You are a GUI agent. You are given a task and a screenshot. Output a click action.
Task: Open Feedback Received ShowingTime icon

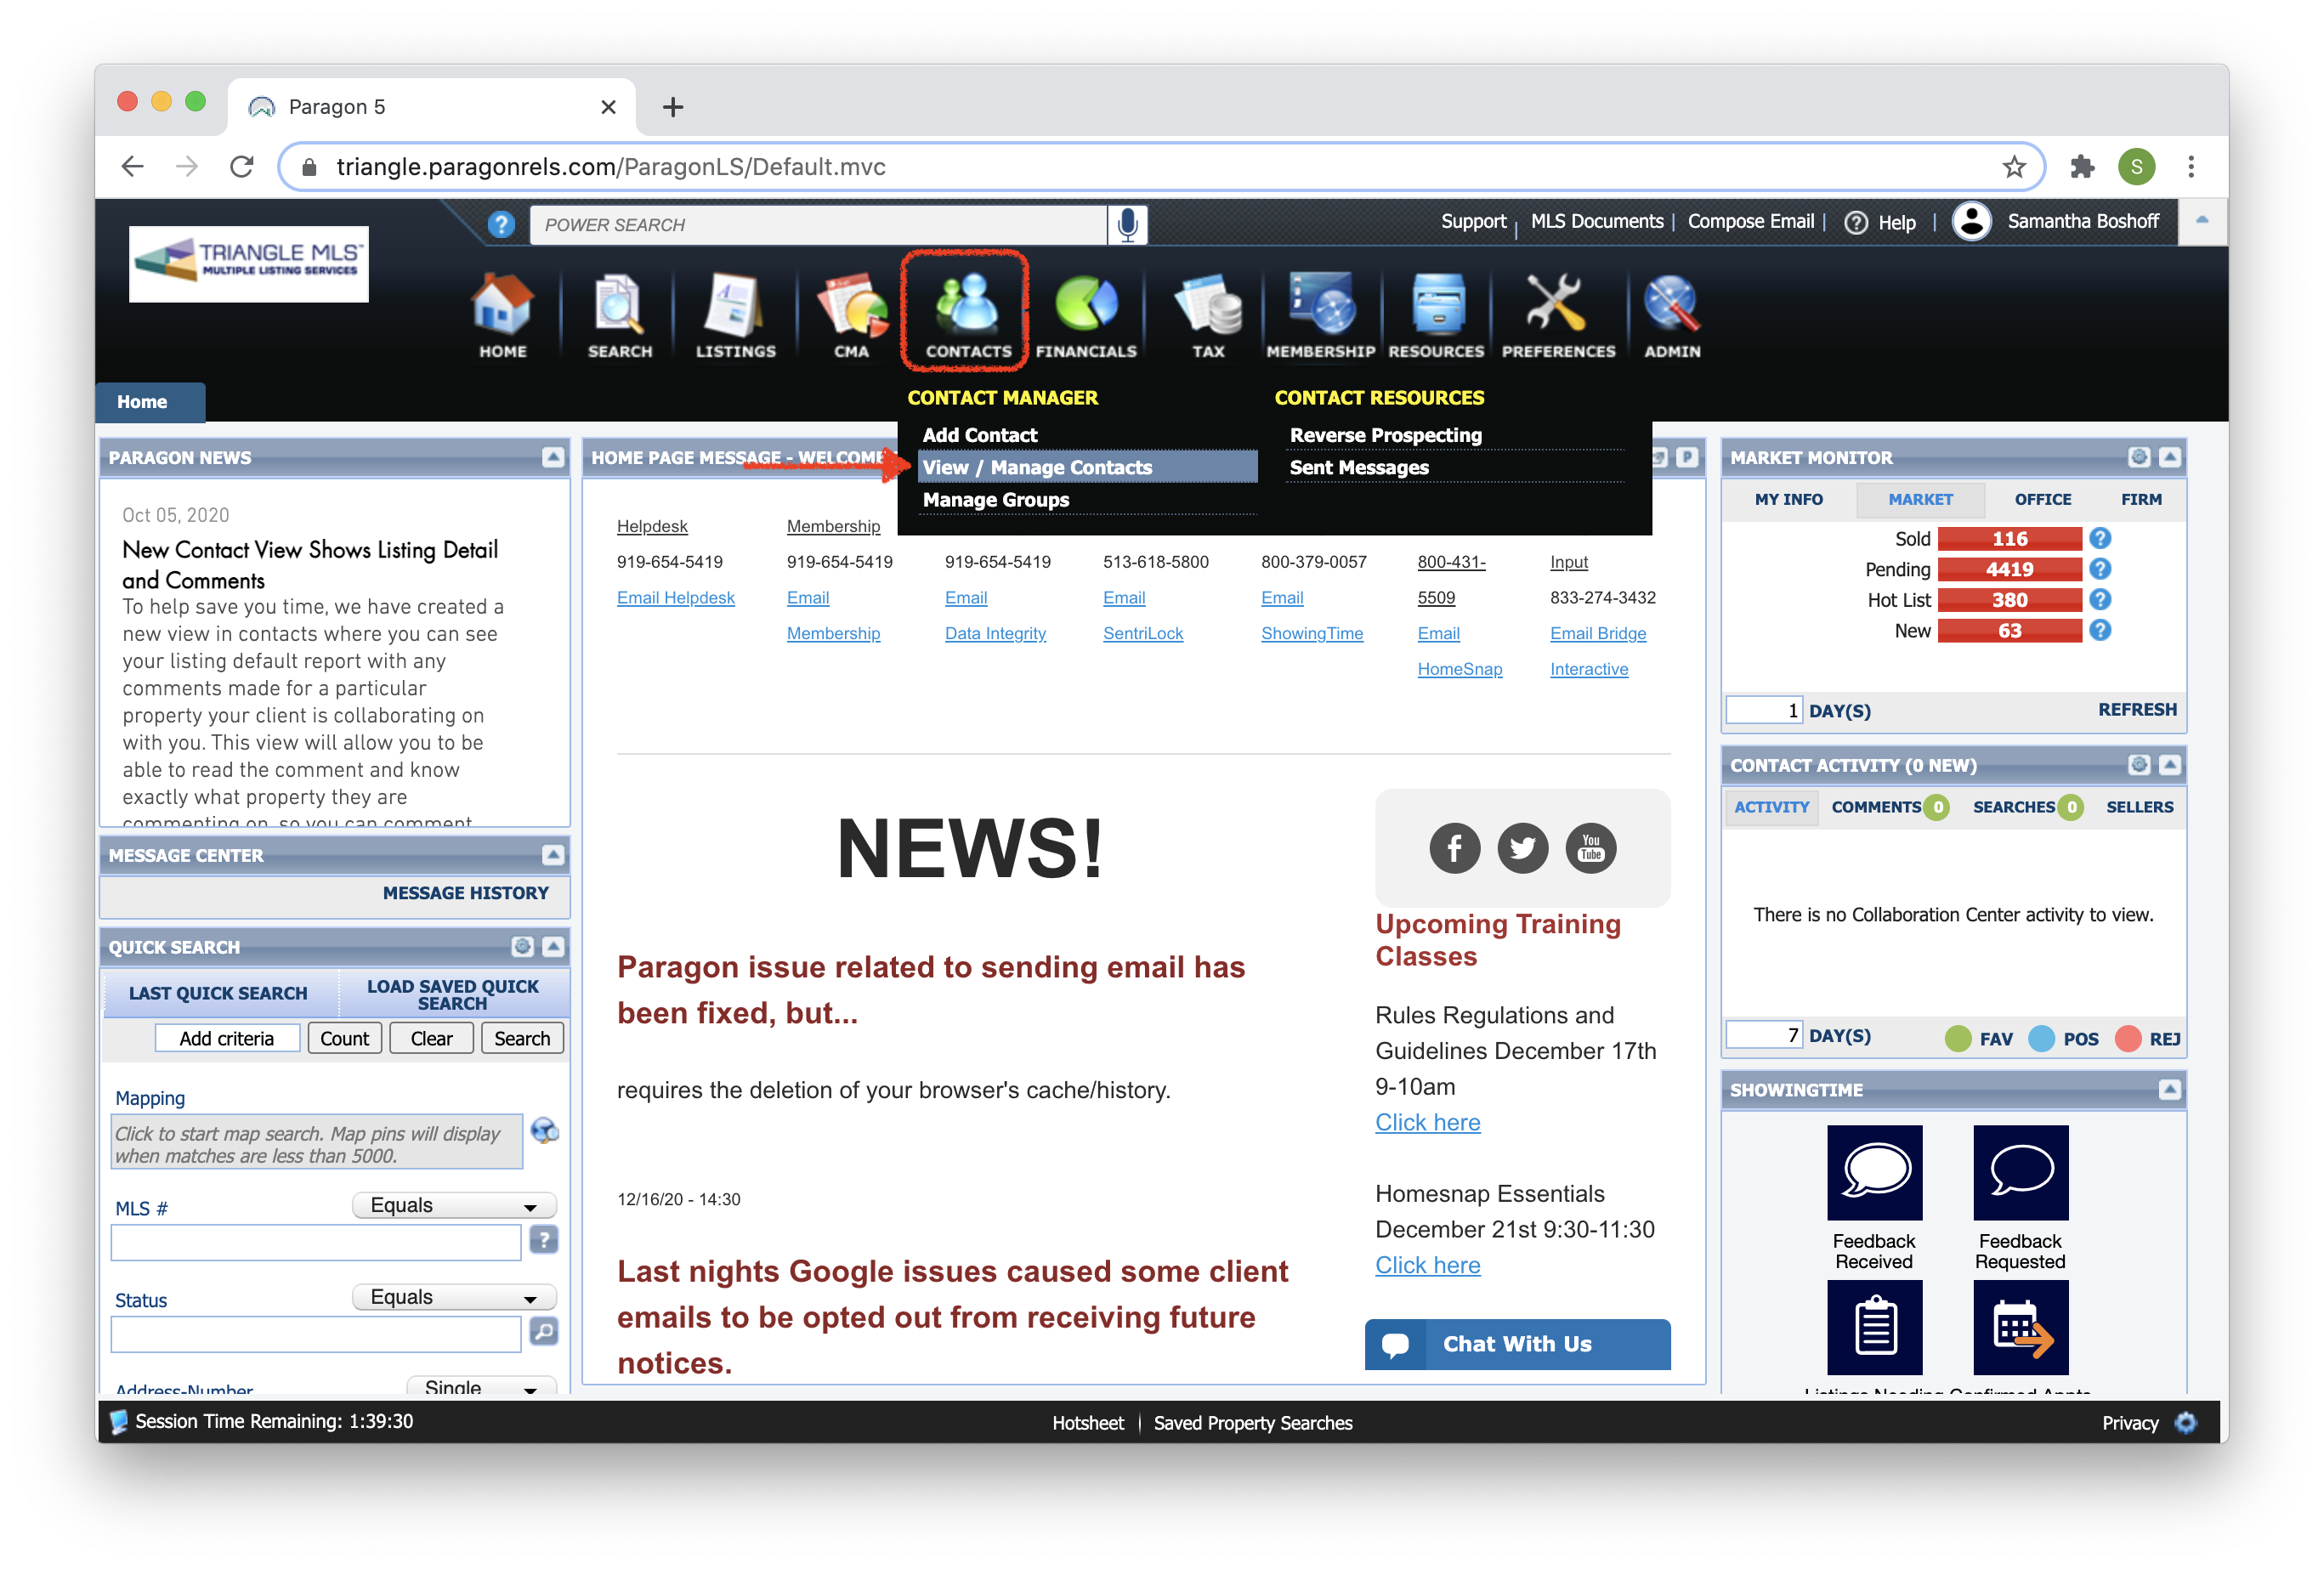[1874, 1172]
